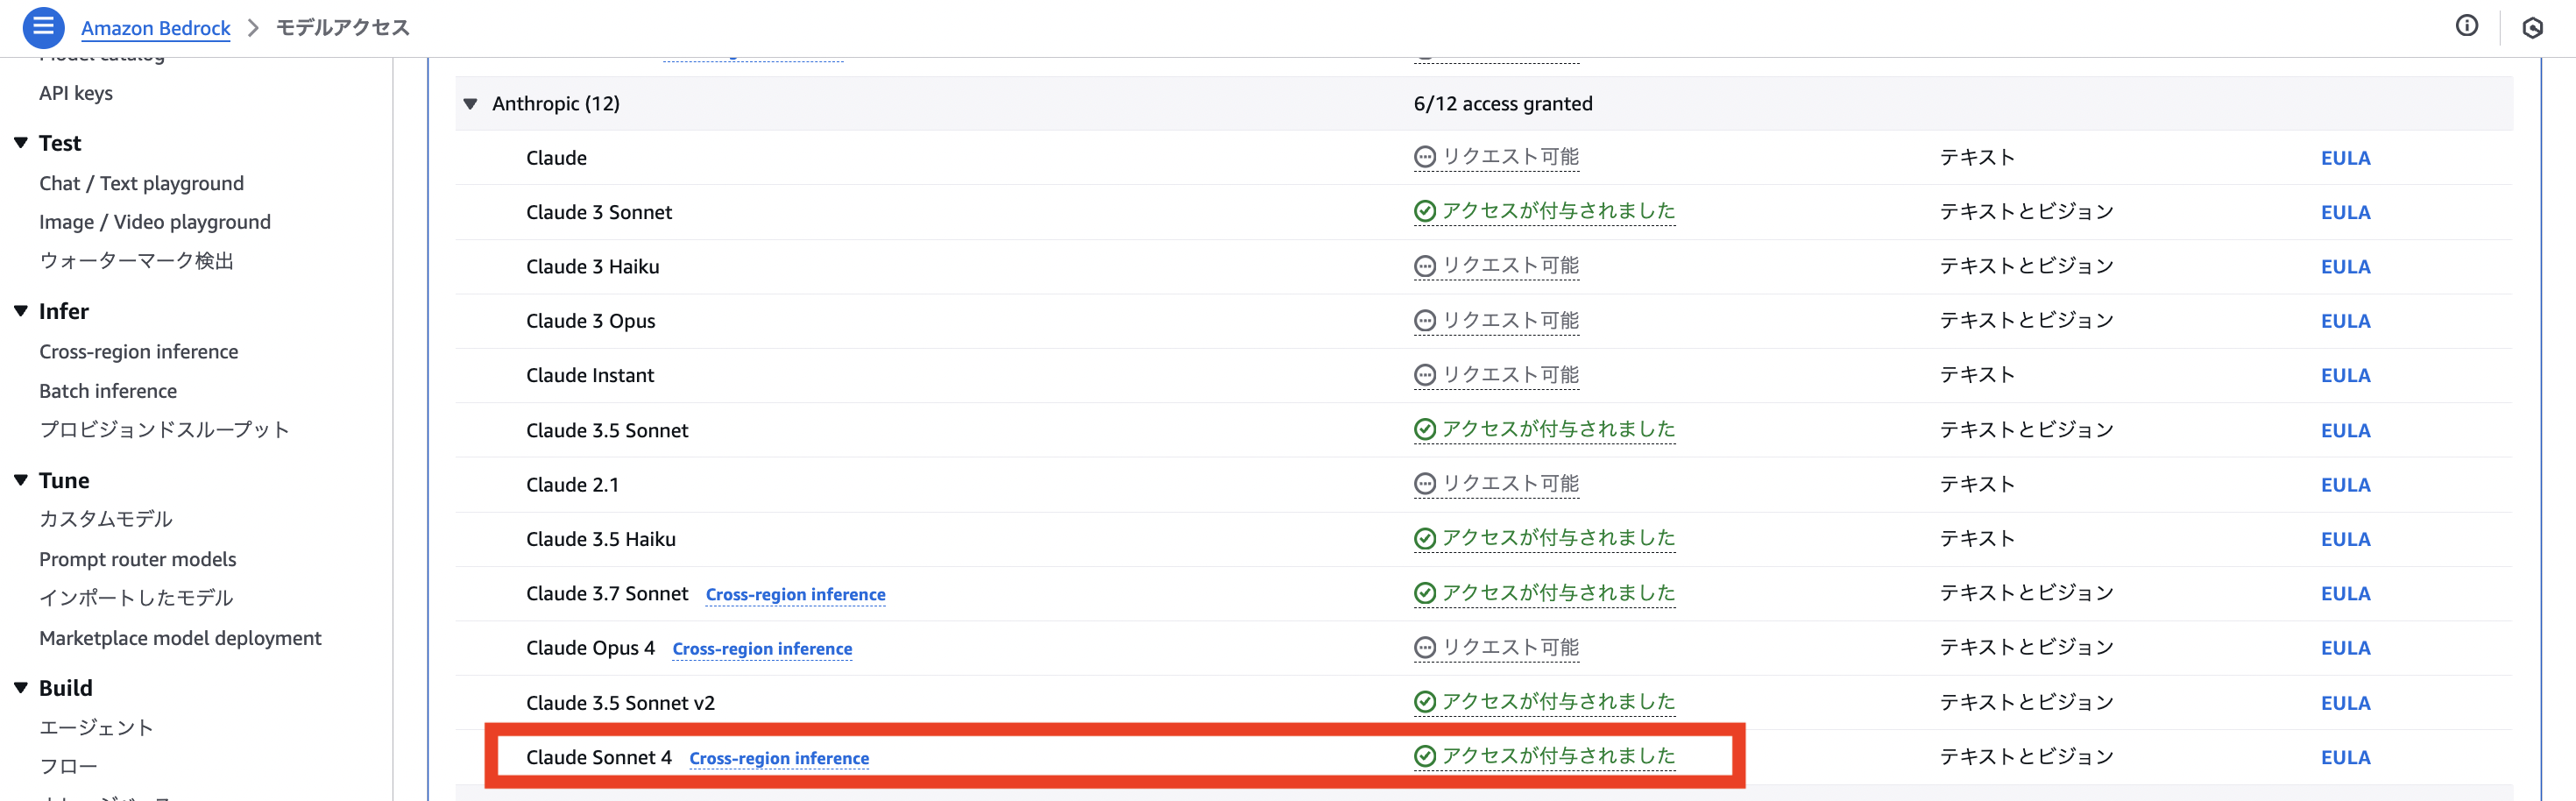
Task: Click the 6/12 access granted text
Action: (x=1503, y=103)
